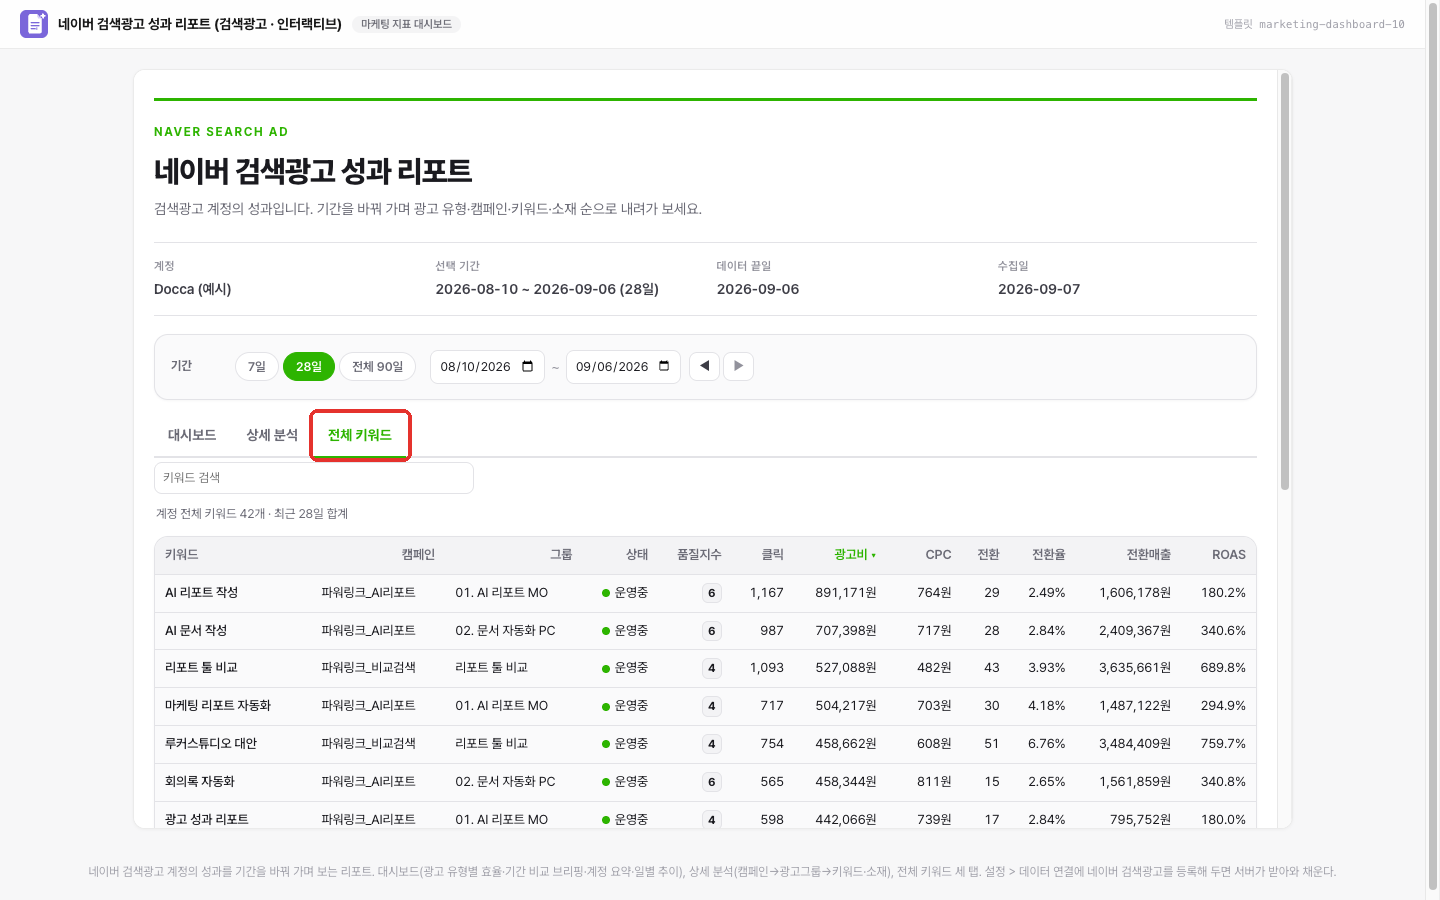This screenshot has width=1440, height=900.
Task: Click the inner report panel scrollbar
Action: (1285, 281)
